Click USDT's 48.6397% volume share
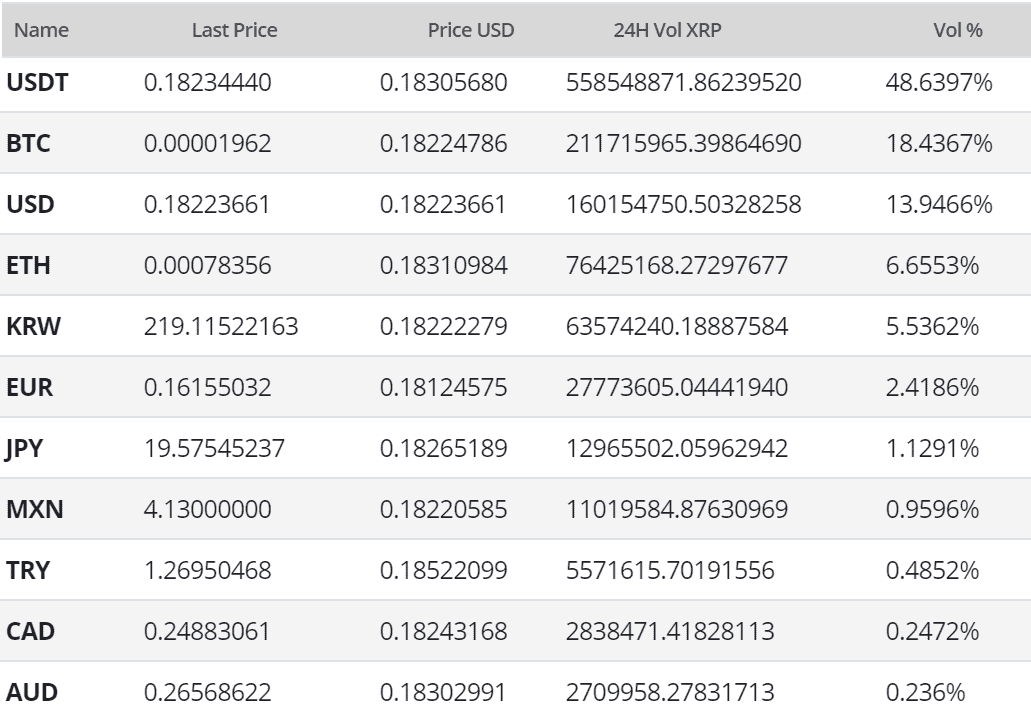The image size is (1031, 716). 938,83
